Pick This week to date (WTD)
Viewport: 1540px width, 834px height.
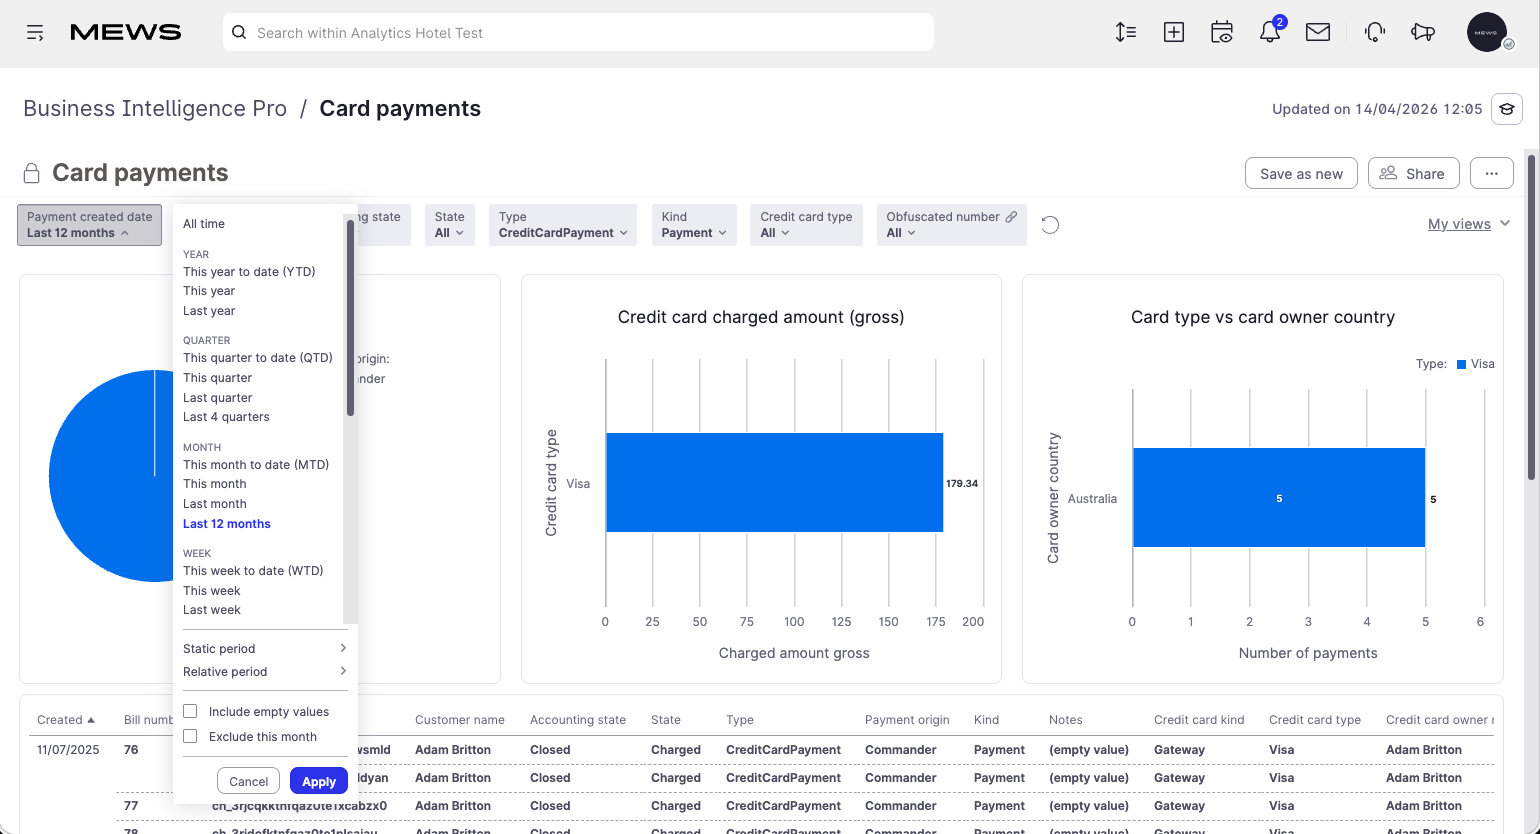coord(253,571)
